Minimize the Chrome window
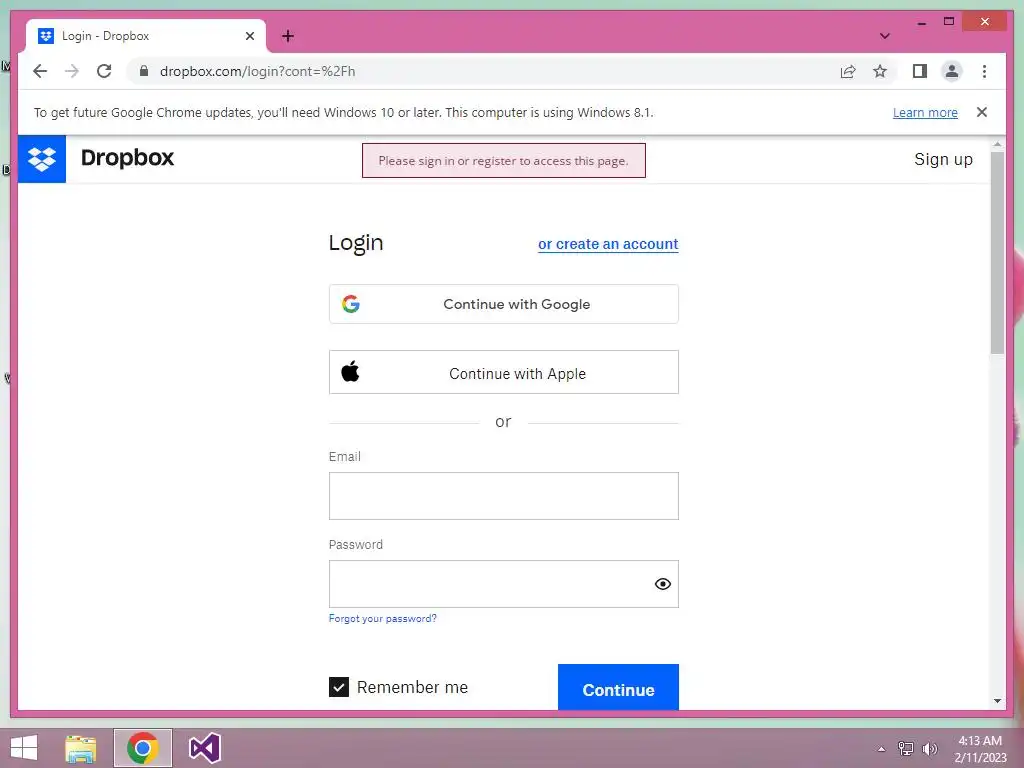 pyautogui.click(x=921, y=22)
